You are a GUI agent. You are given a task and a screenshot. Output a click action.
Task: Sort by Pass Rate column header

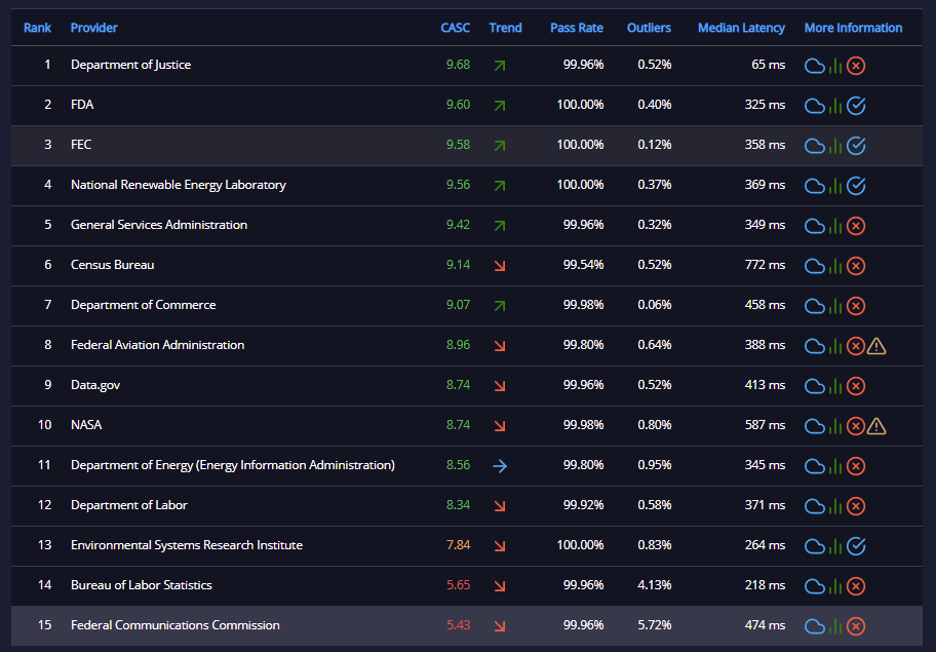[576, 27]
